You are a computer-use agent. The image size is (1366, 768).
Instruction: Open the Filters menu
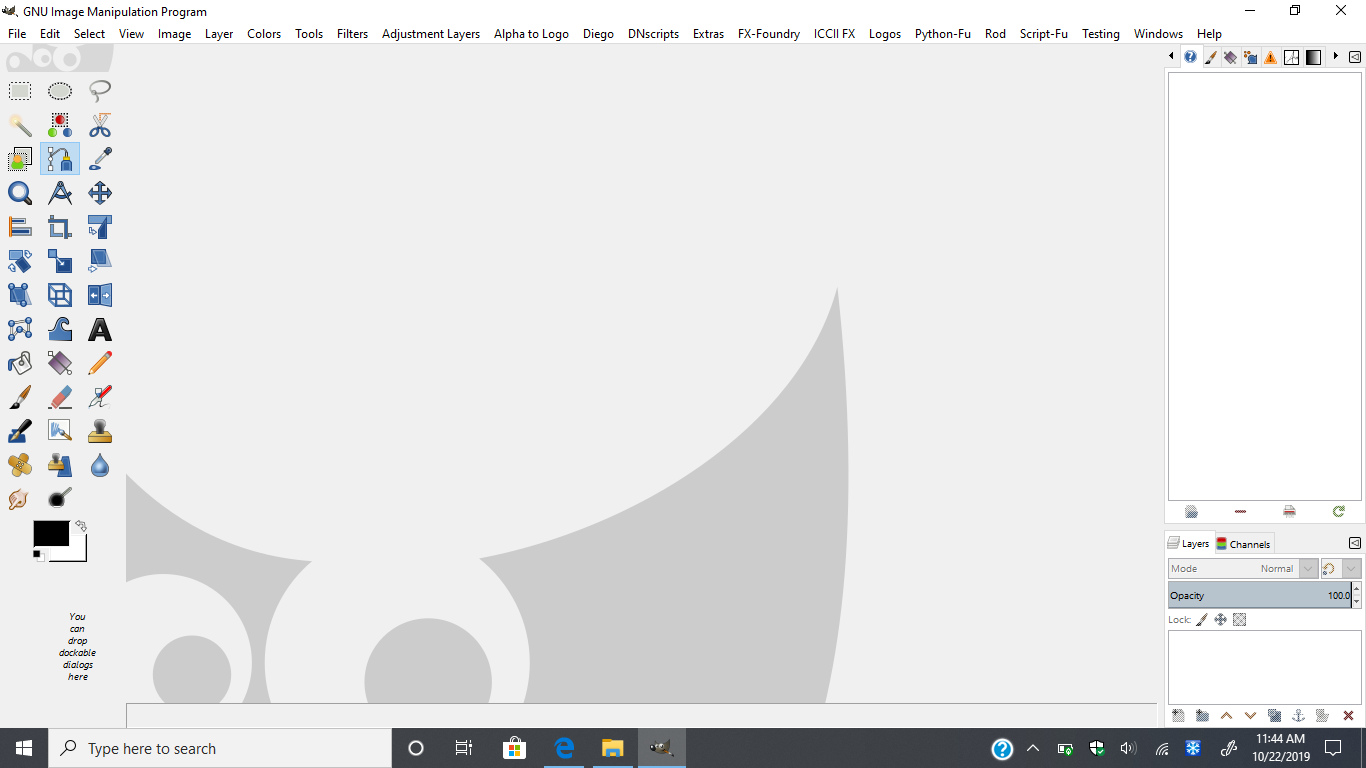[x=352, y=34]
